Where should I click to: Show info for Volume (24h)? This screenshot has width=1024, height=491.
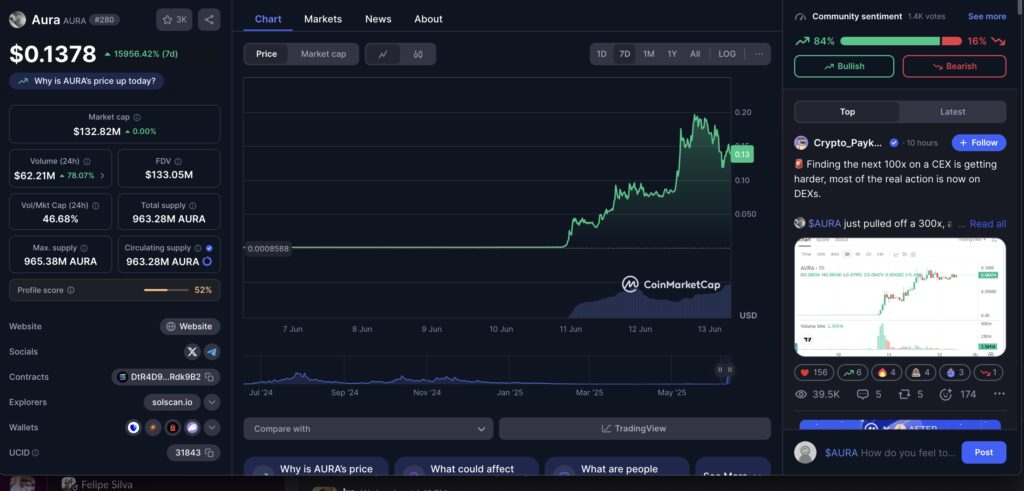click(87, 161)
